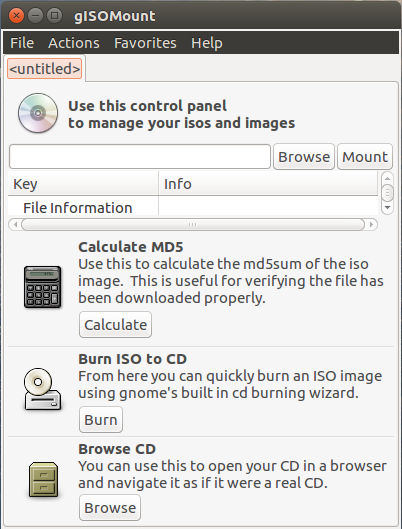This screenshot has width=402, height=529.
Task: Click the Mount button
Action: click(x=365, y=157)
